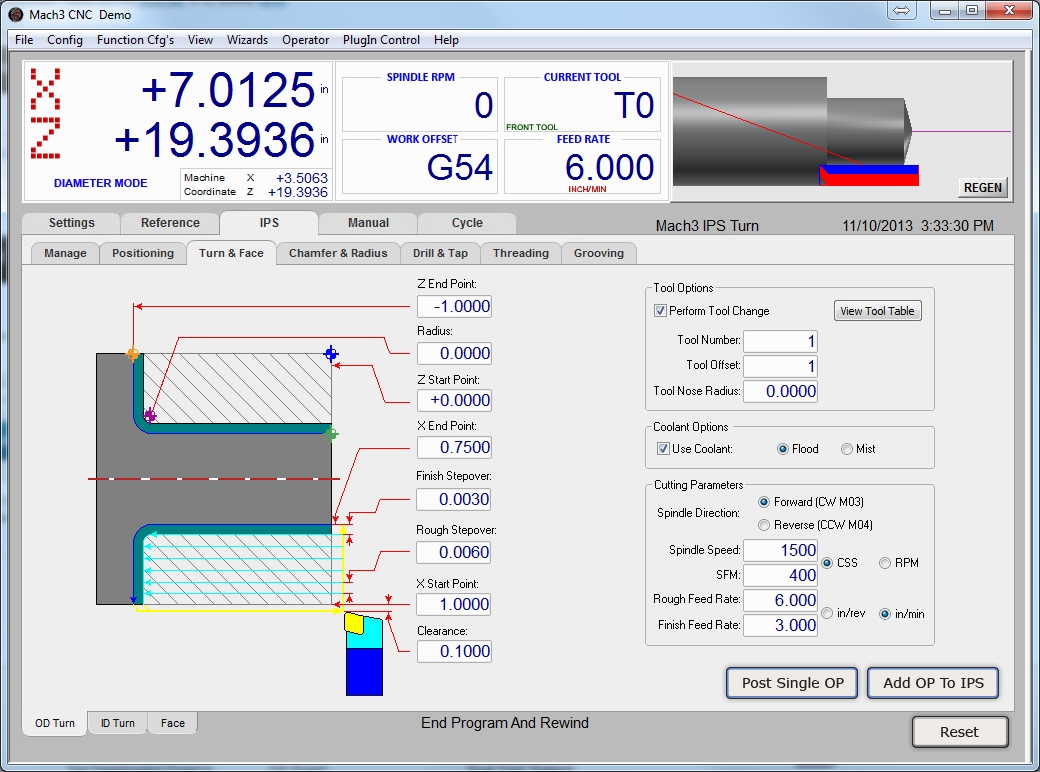Open the Threading sub-tab

pos(521,253)
